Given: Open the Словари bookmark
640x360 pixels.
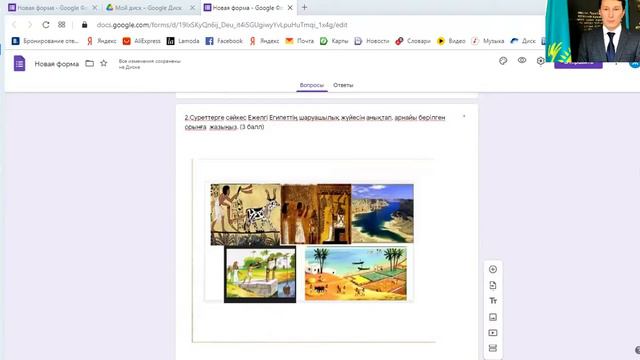Looking at the screenshot, I should point(413,41).
